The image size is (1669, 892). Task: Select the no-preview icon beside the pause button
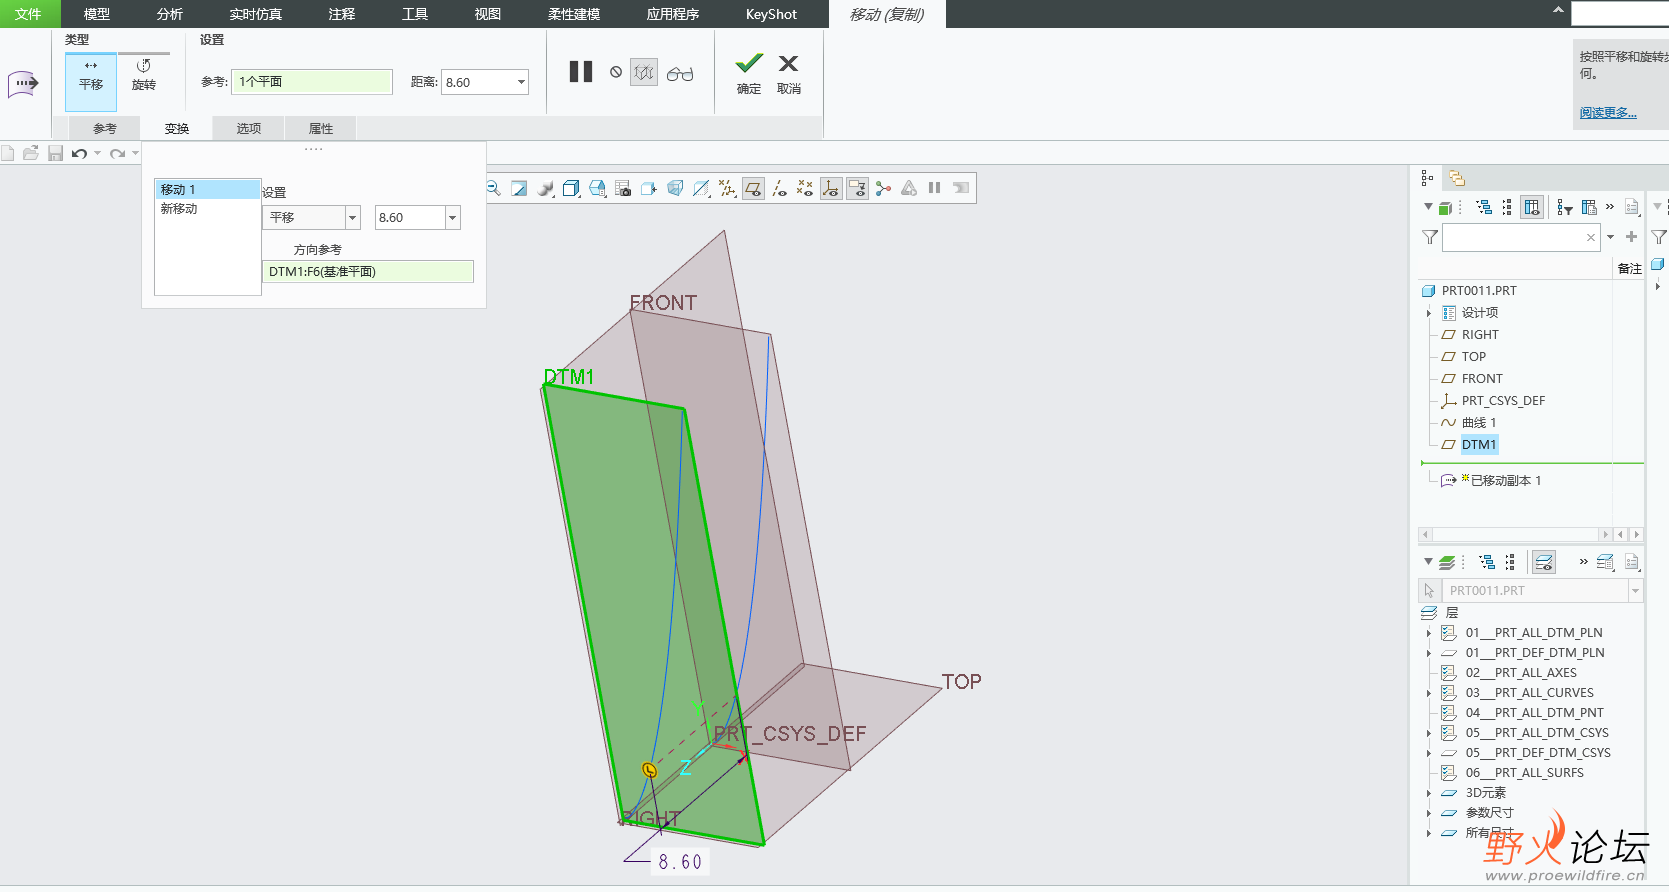click(x=616, y=72)
